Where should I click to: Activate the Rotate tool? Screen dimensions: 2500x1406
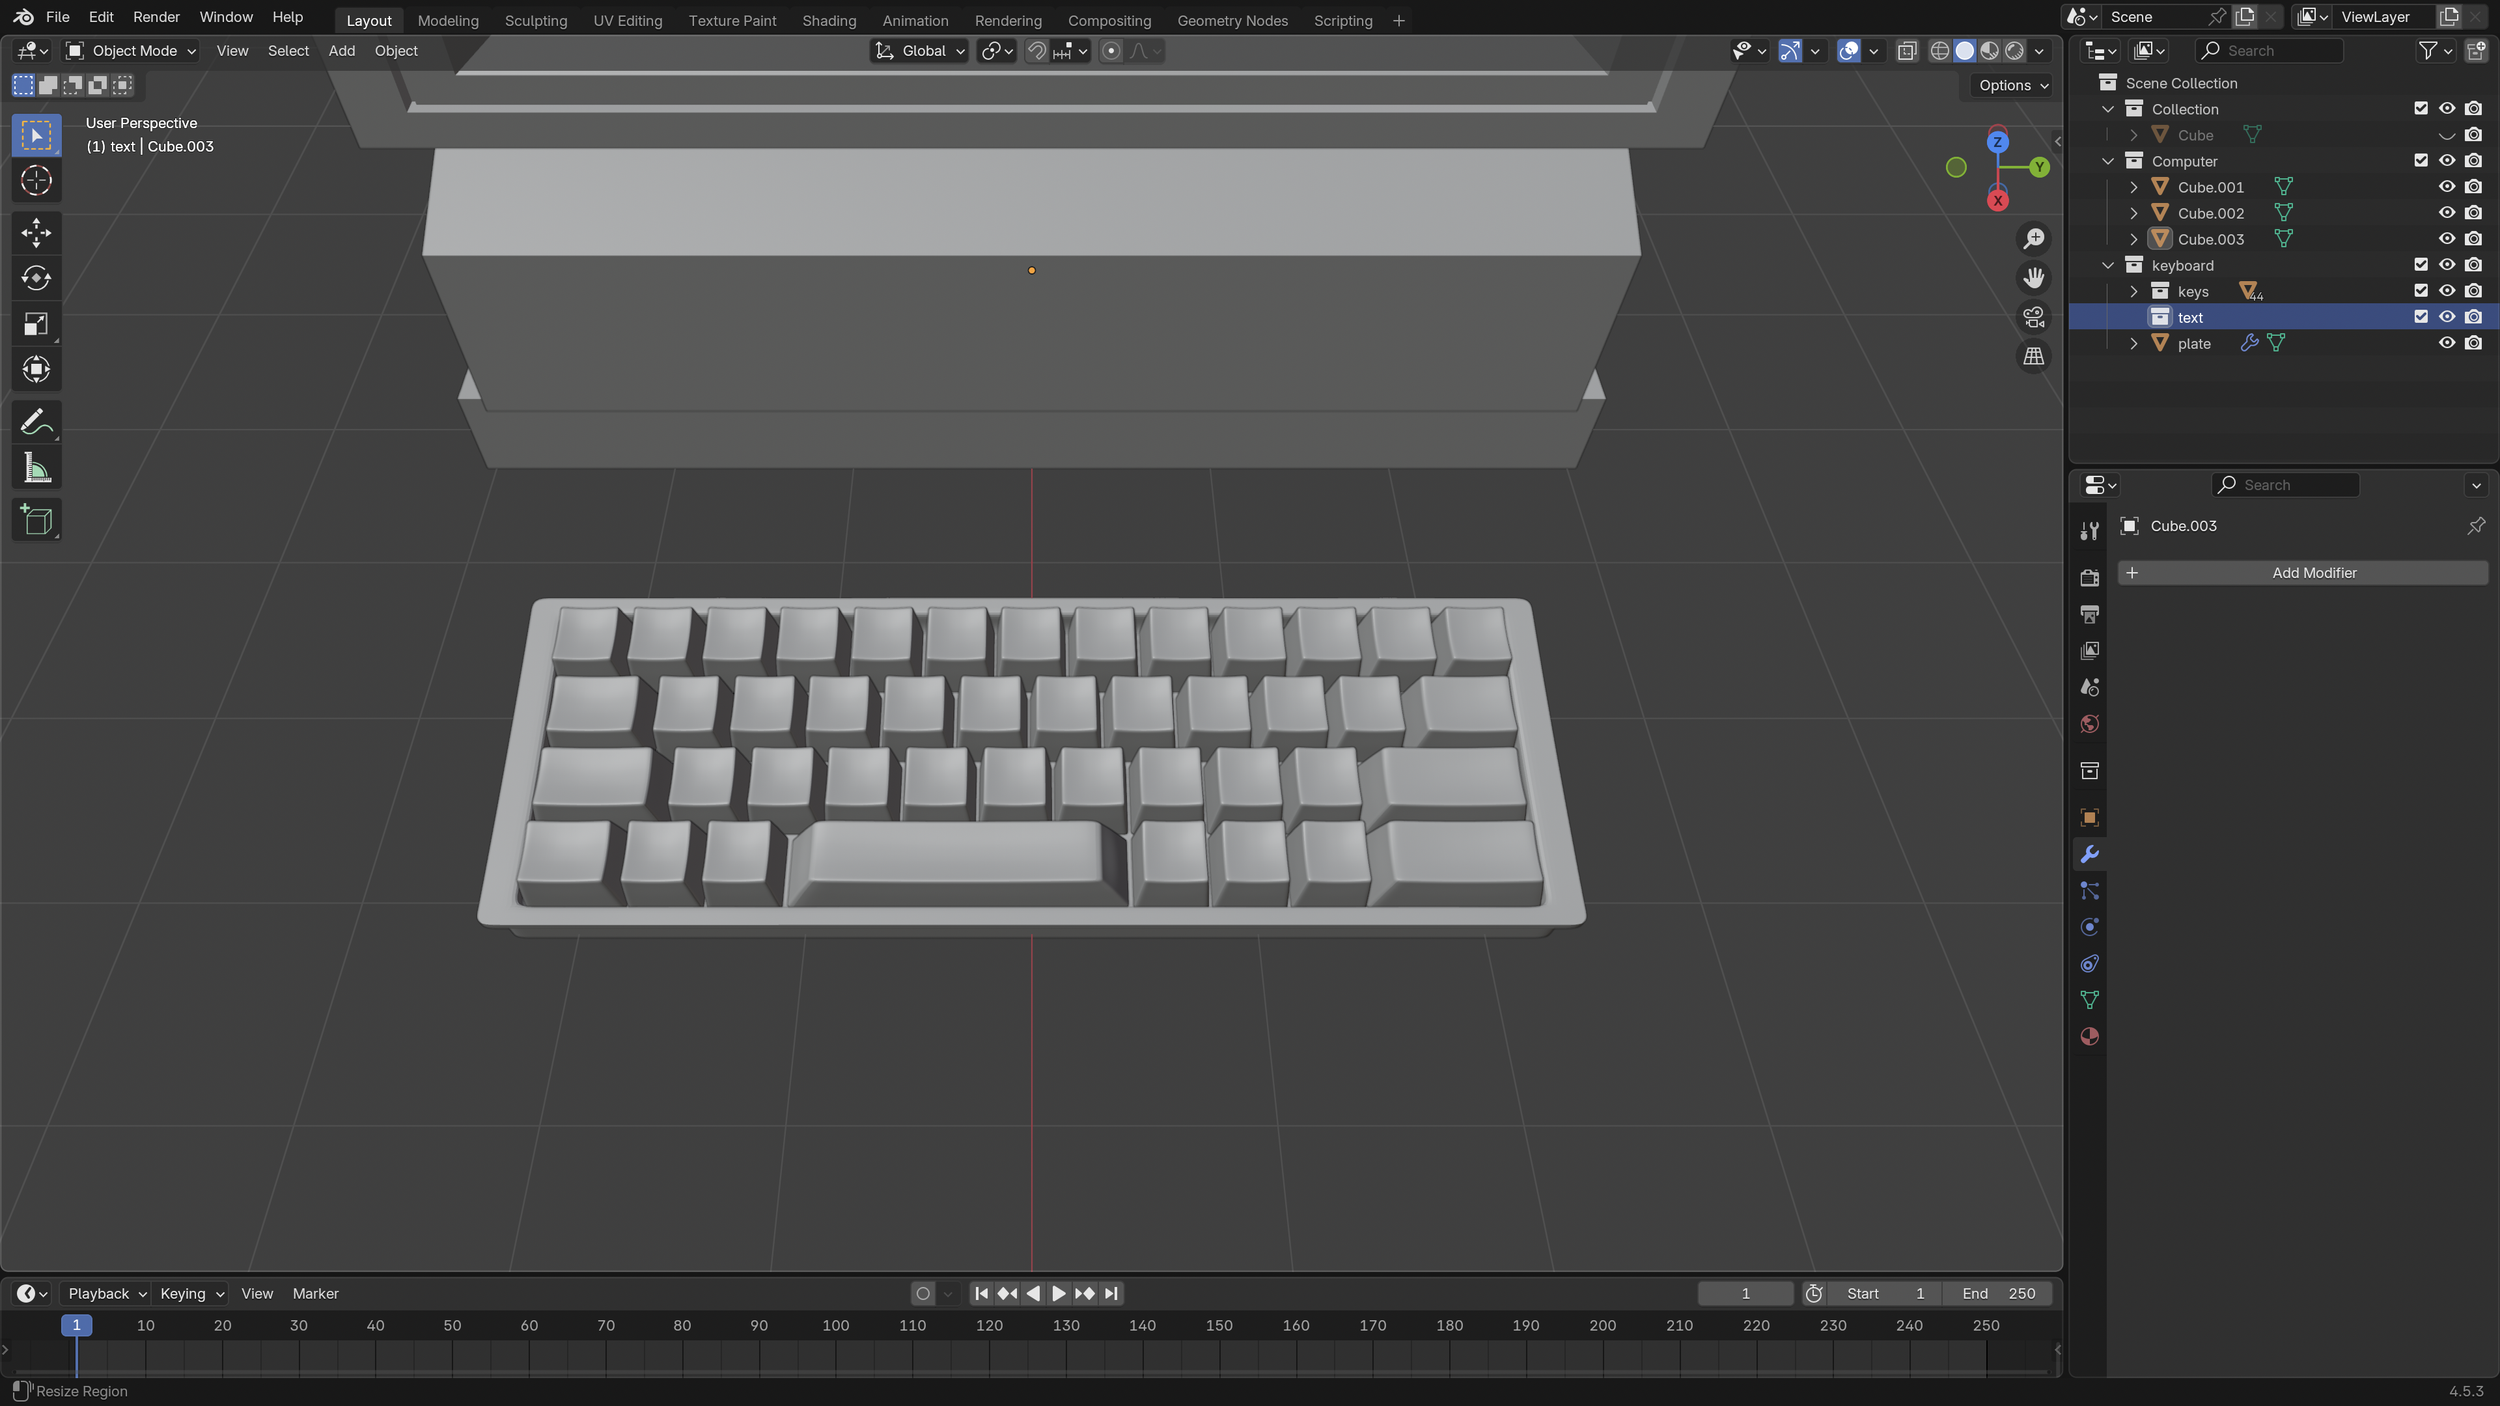pos(36,278)
